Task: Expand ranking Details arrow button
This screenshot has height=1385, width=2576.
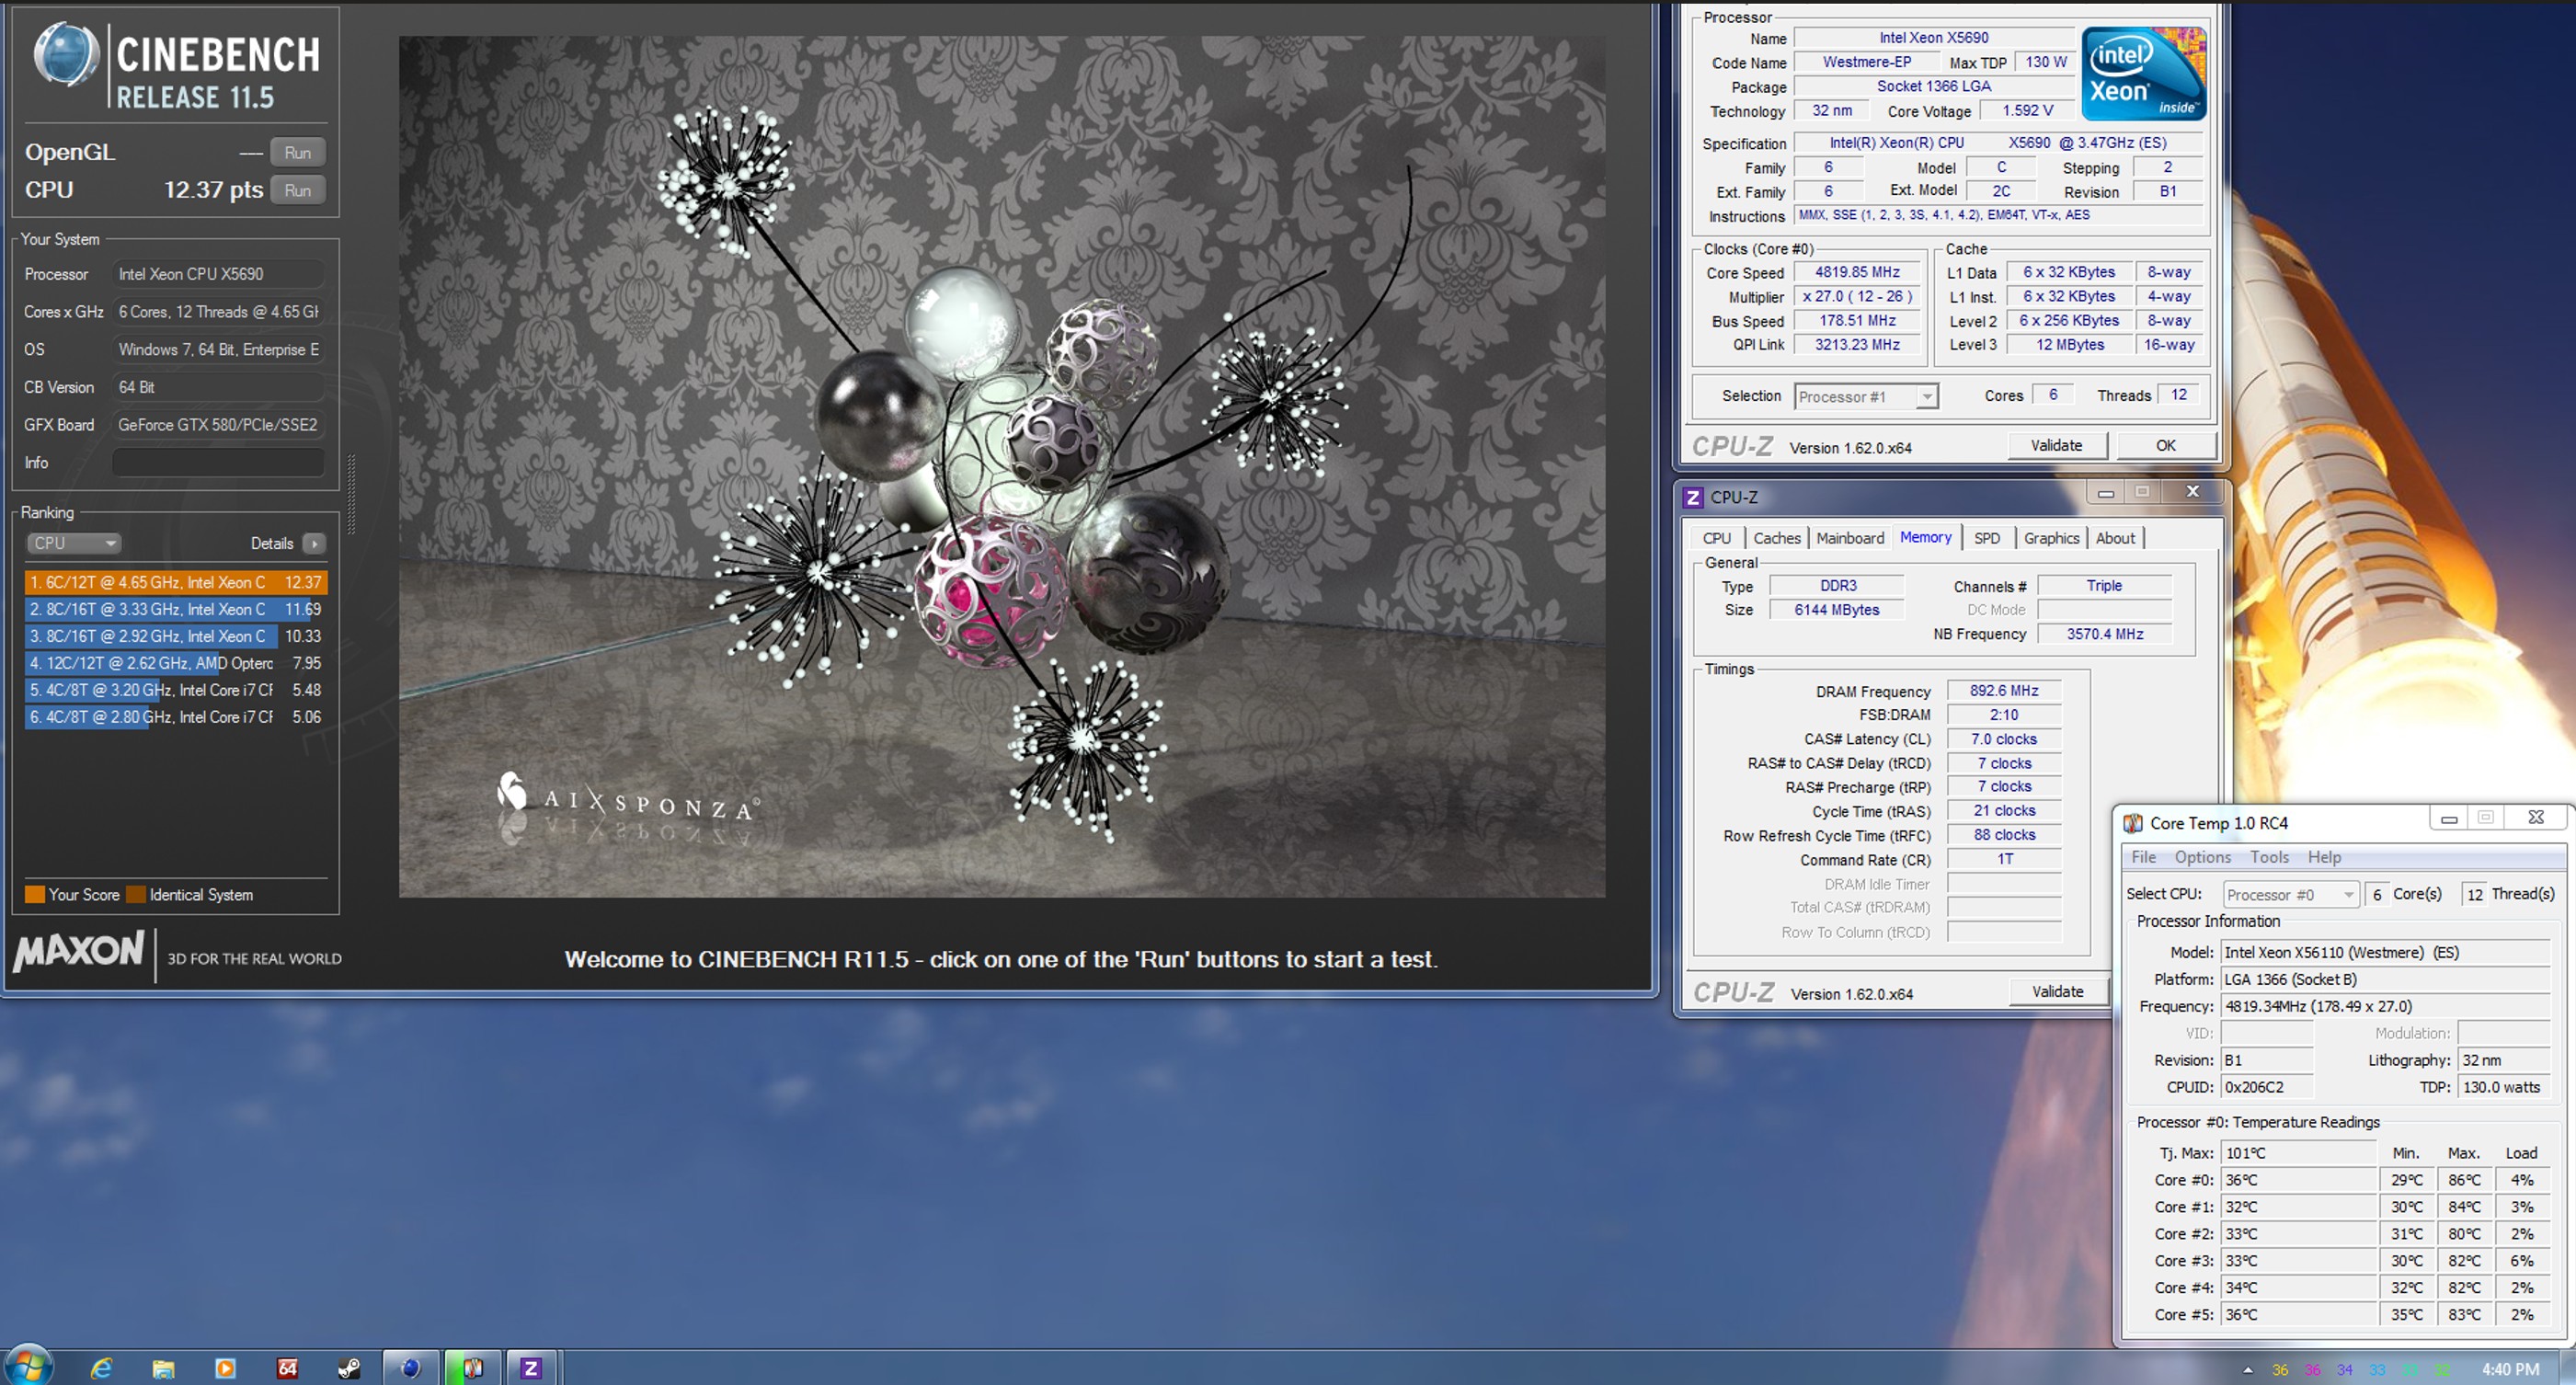Action: point(314,543)
